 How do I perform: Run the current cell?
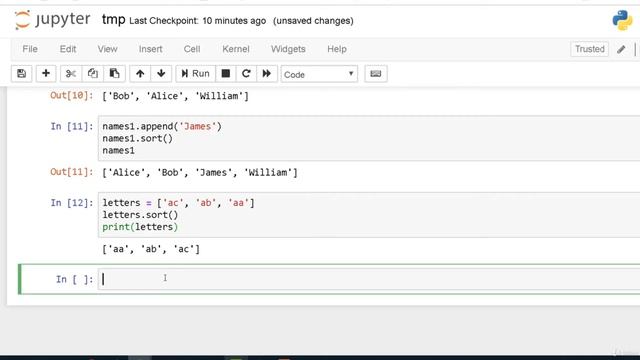[196, 74]
